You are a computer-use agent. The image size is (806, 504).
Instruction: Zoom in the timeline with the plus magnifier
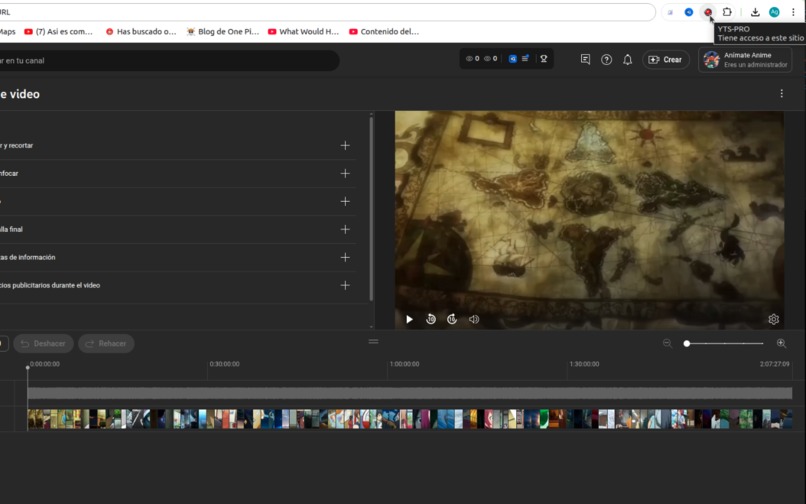[x=781, y=343]
